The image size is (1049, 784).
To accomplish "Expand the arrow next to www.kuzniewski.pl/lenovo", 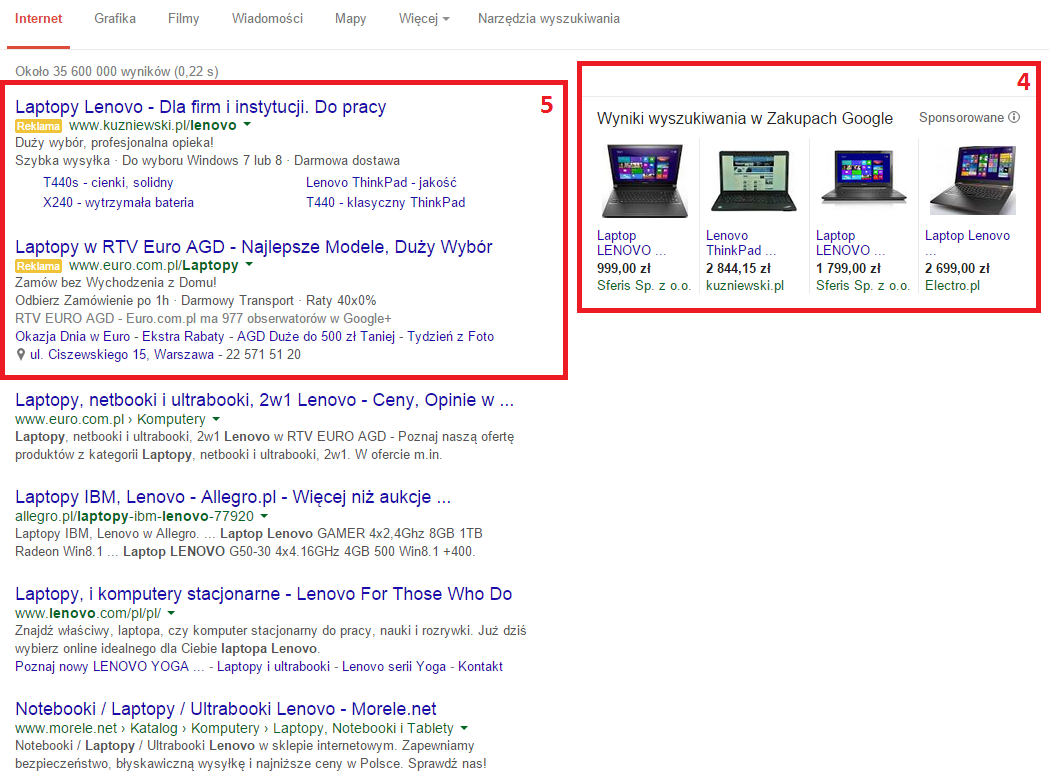I will (x=247, y=125).
